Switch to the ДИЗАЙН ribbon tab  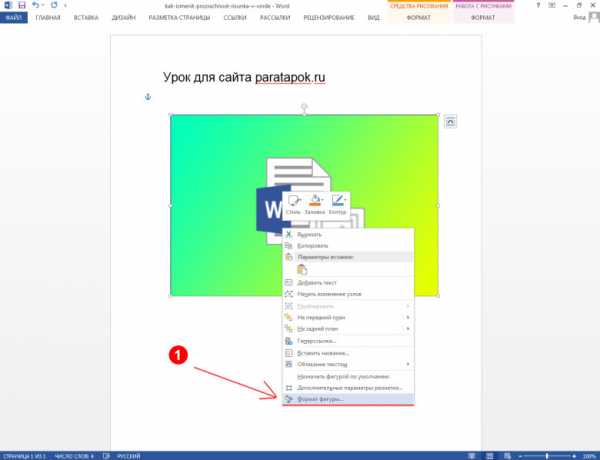pos(124,18)
